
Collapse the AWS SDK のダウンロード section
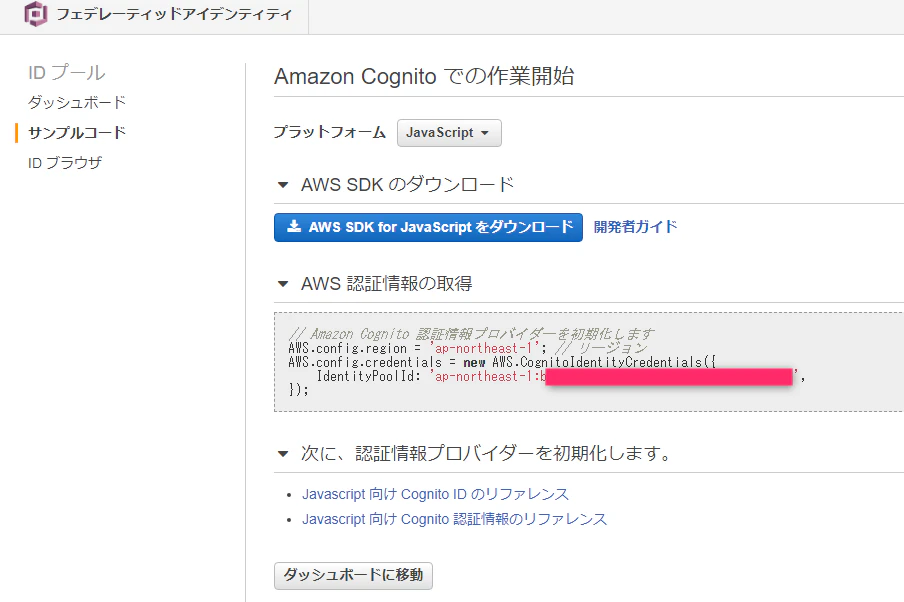click(x=282, y=185)
